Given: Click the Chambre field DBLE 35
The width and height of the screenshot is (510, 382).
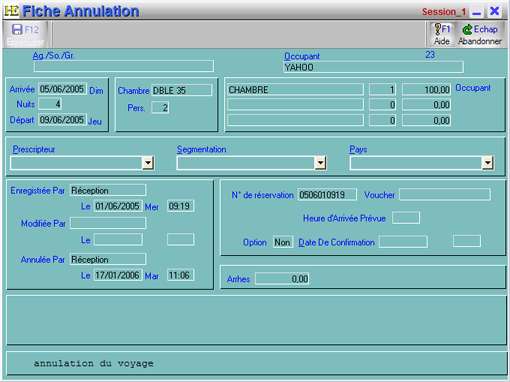Looking at the screenshot, I should [182, 90].
